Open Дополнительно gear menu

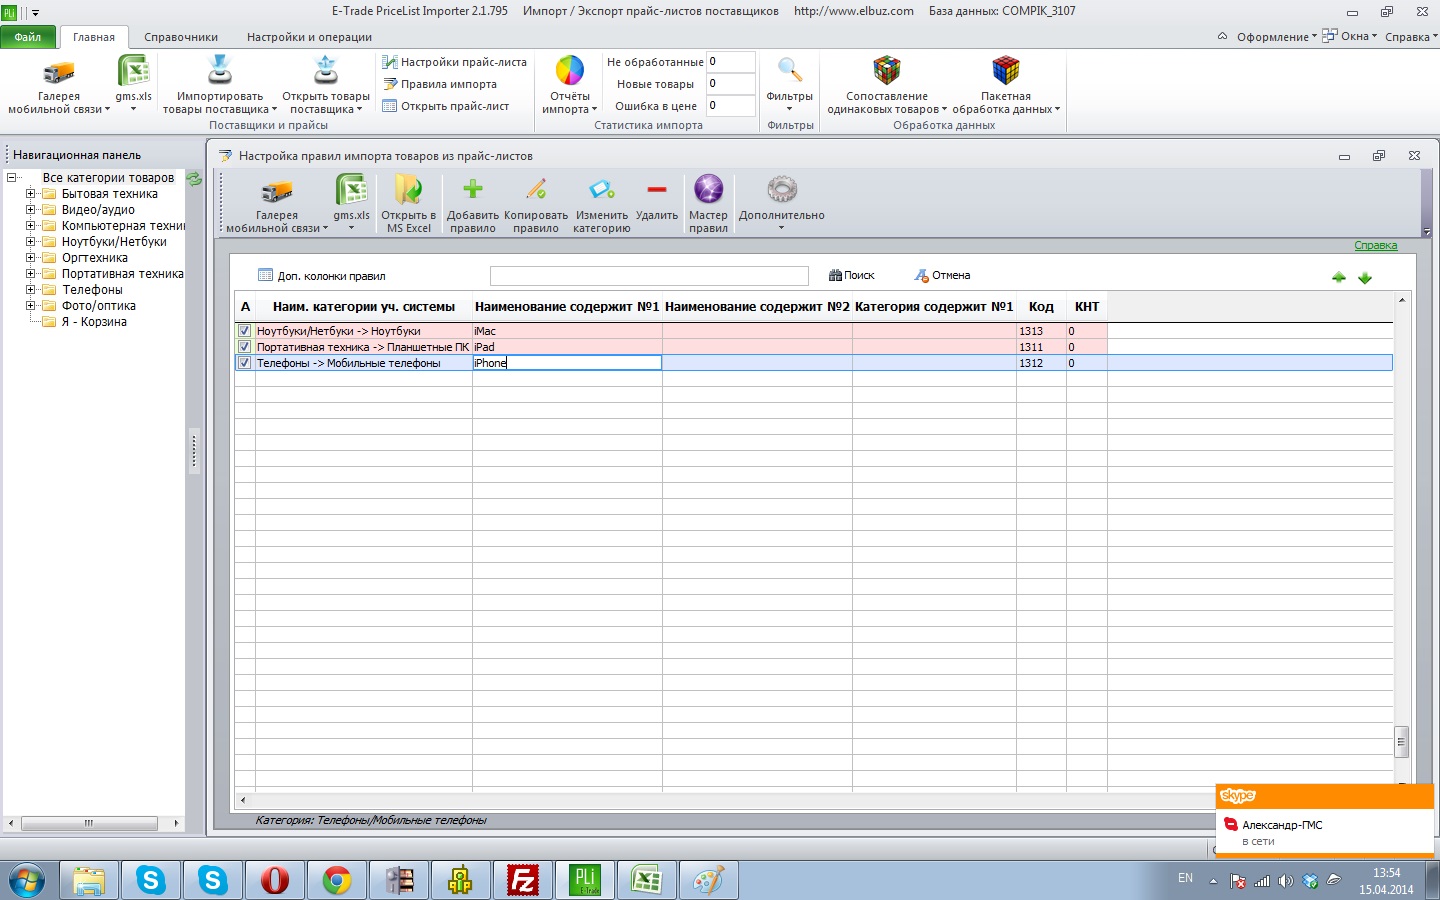coord(782,204)
